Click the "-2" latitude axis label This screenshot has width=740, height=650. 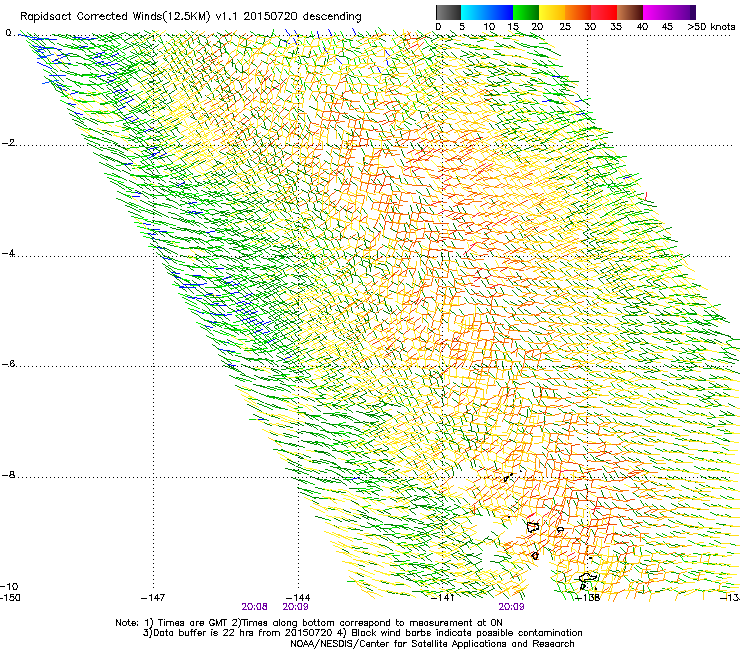8,143
